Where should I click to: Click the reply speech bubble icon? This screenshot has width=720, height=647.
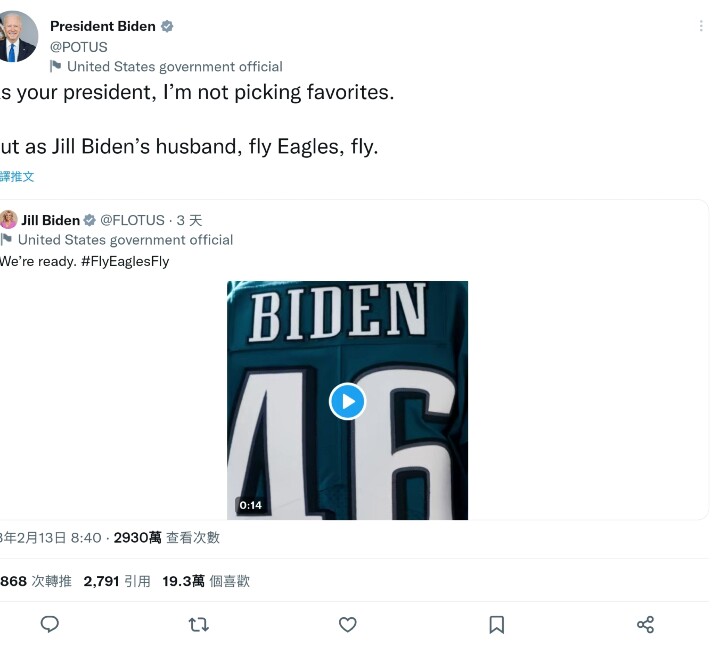click(50, 625)
